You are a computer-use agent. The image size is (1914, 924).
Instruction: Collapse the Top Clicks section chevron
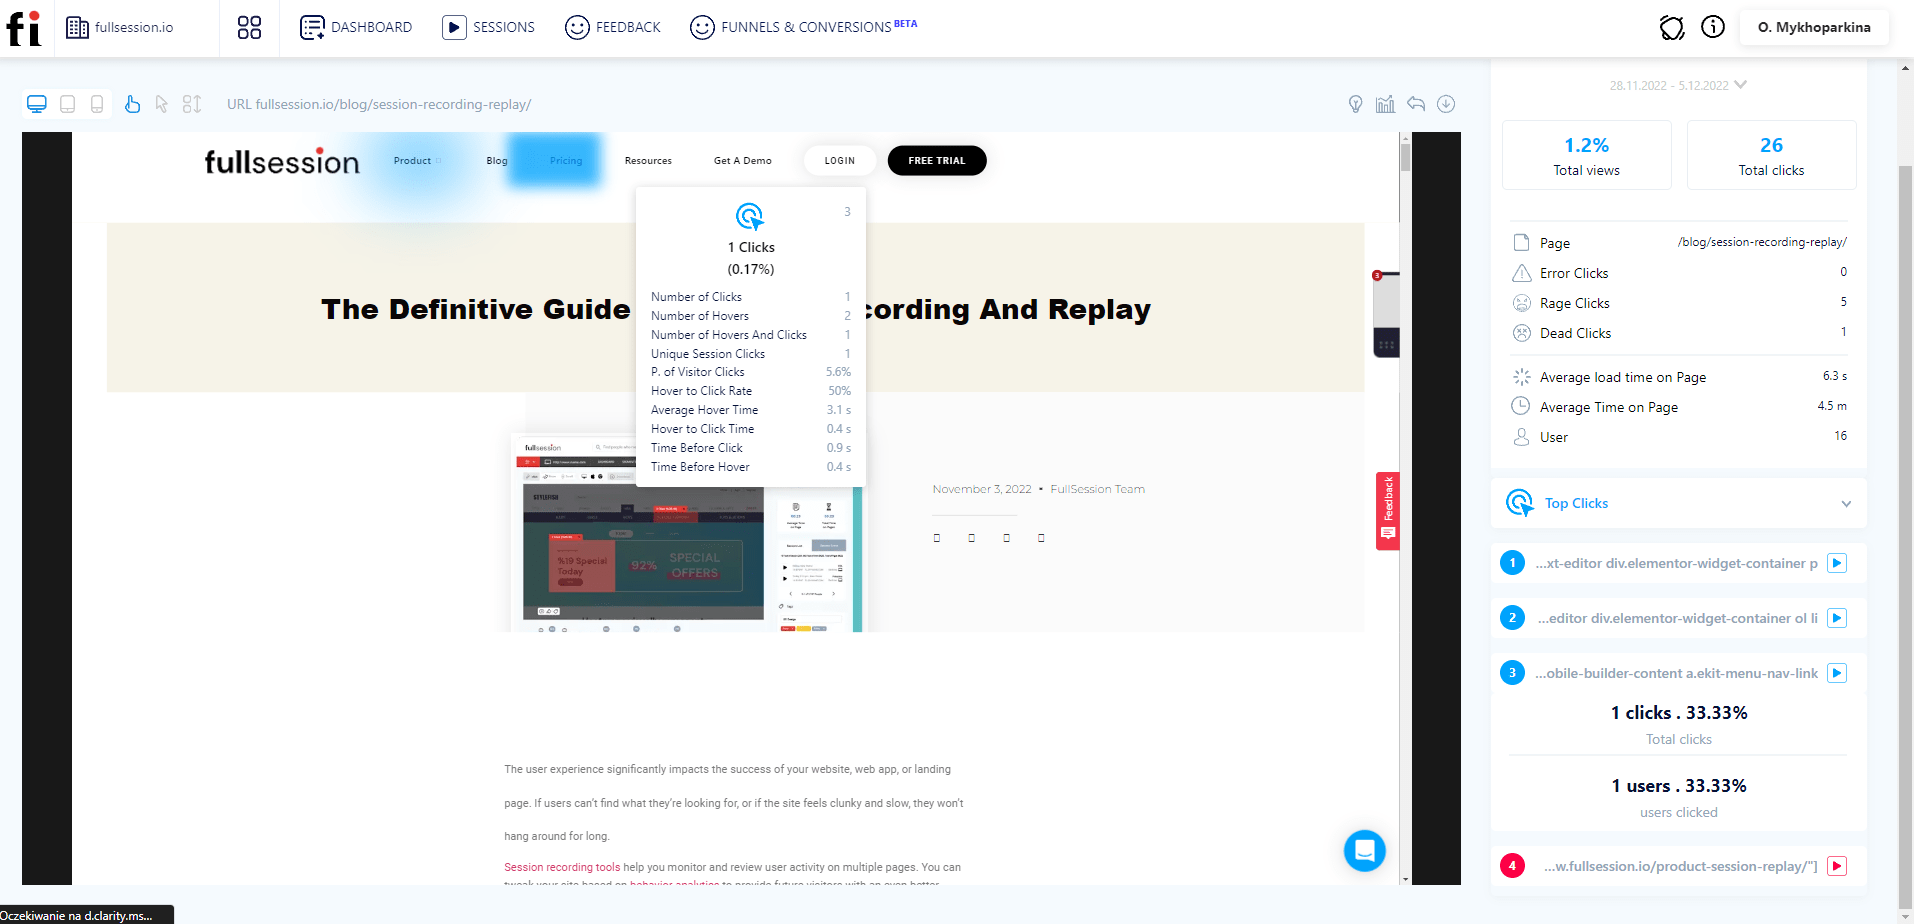coord(1846,504)
